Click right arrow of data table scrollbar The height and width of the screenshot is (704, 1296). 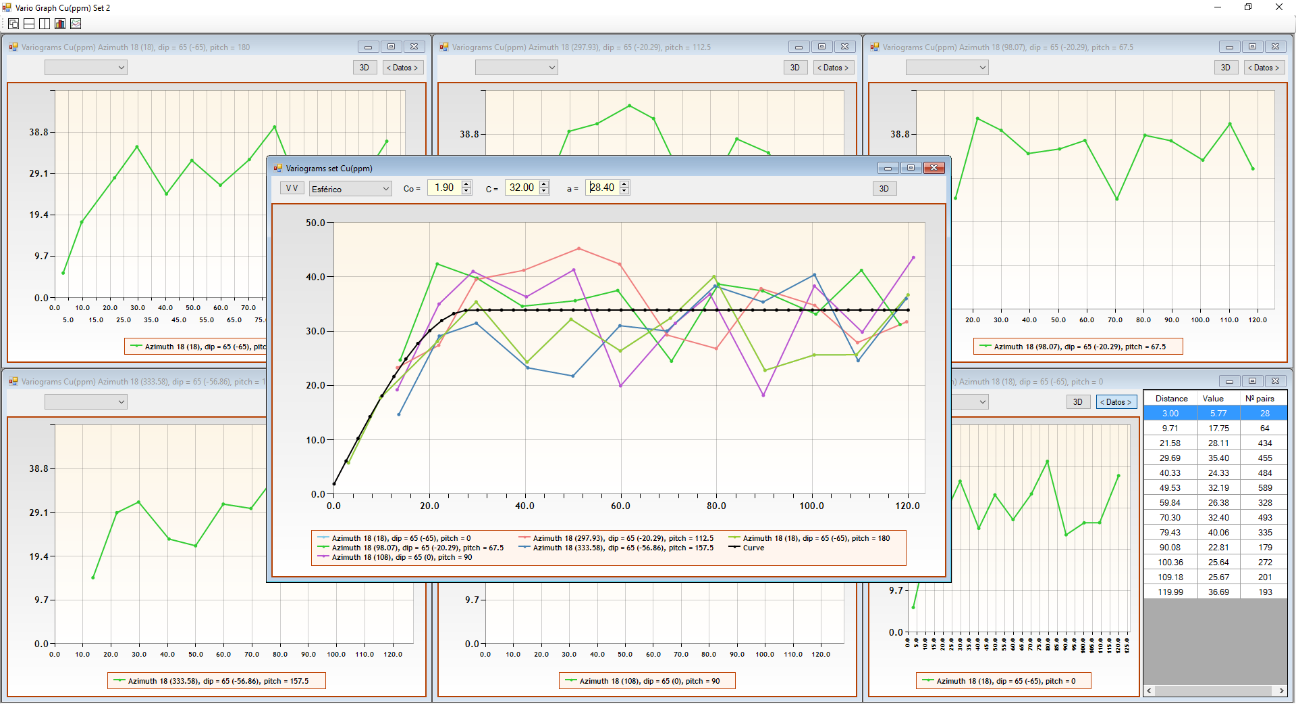coord(1280,691)
